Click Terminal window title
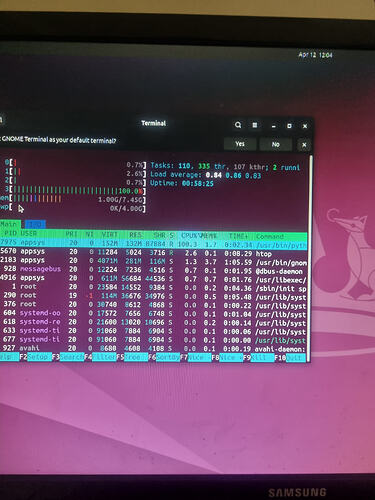 153,123
